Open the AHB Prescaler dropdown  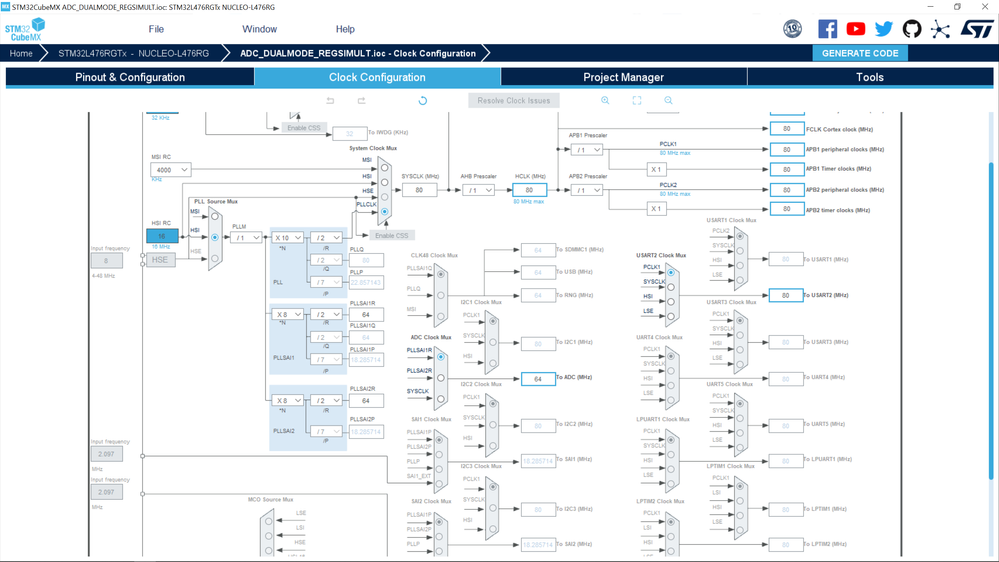click(478, 190)
